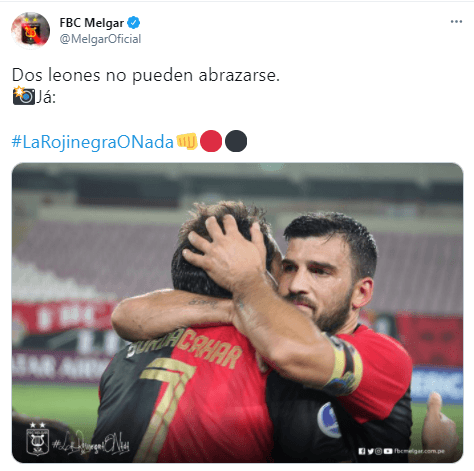Viewport: 474px width, 471px height.
Task: Click the Melgar crest watermark in photo
Action: pyautogui.click(x=38, y=439)
